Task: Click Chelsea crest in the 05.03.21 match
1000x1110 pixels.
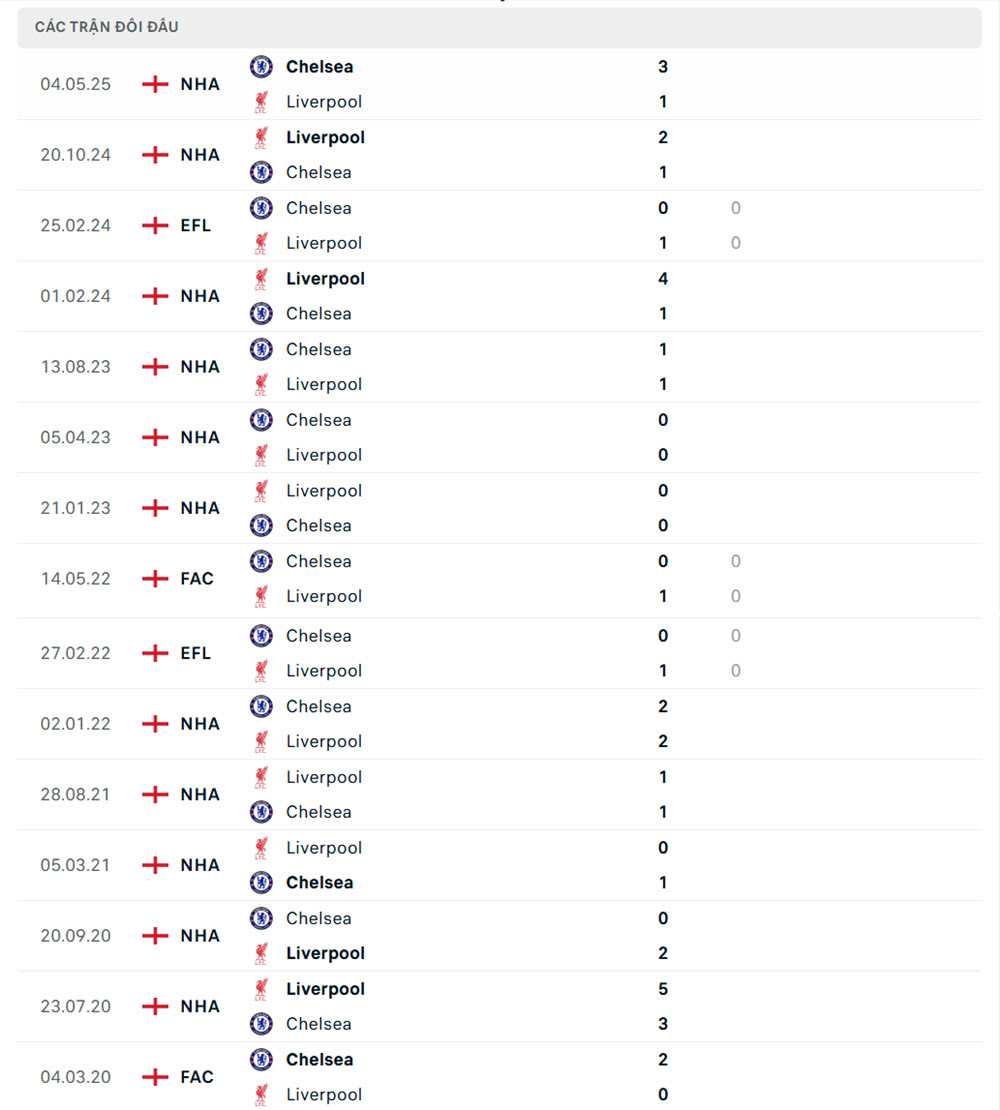Action: (261, 883)
